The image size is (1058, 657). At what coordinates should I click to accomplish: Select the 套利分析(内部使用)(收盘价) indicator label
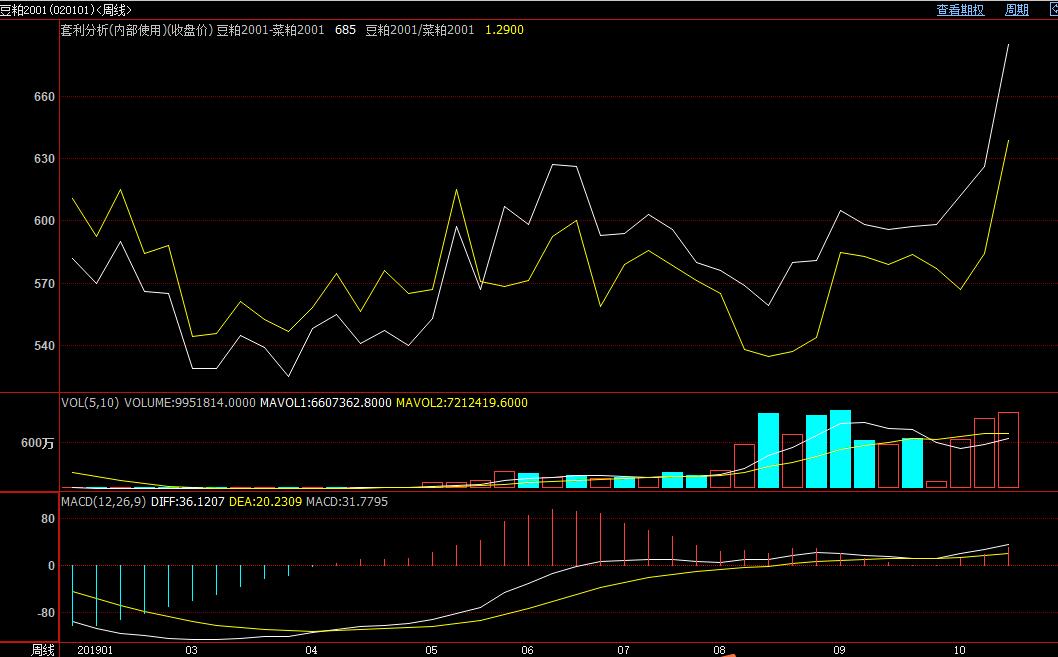click(x=137, y=30)
